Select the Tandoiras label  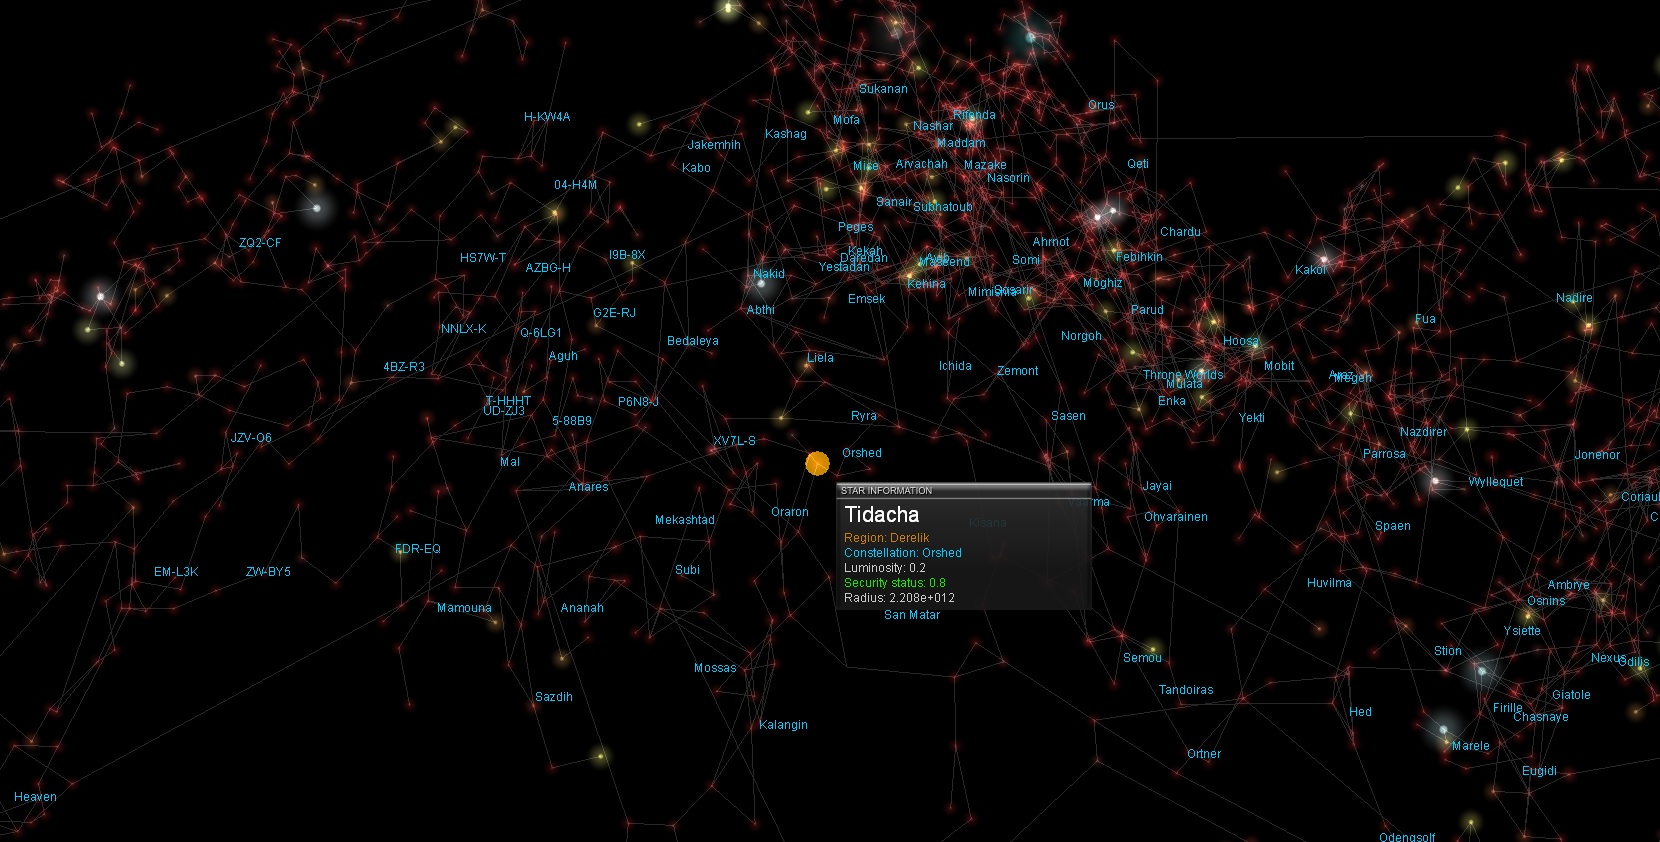coord(1186,690)
